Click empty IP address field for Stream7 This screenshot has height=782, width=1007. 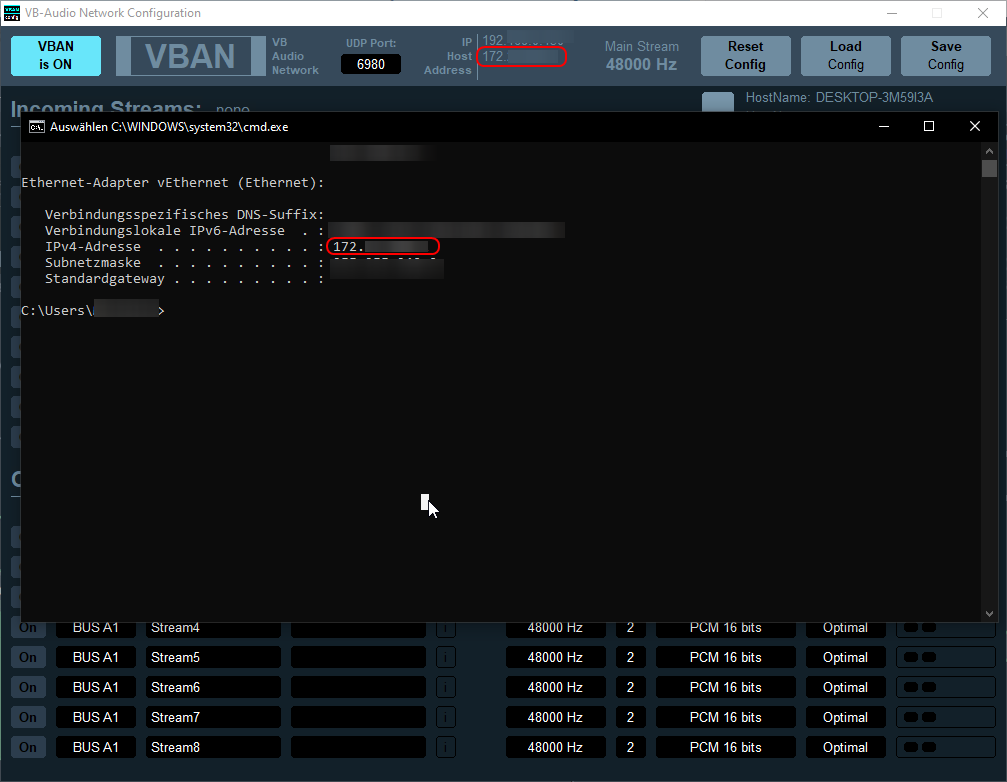click(x=358, y=717)
